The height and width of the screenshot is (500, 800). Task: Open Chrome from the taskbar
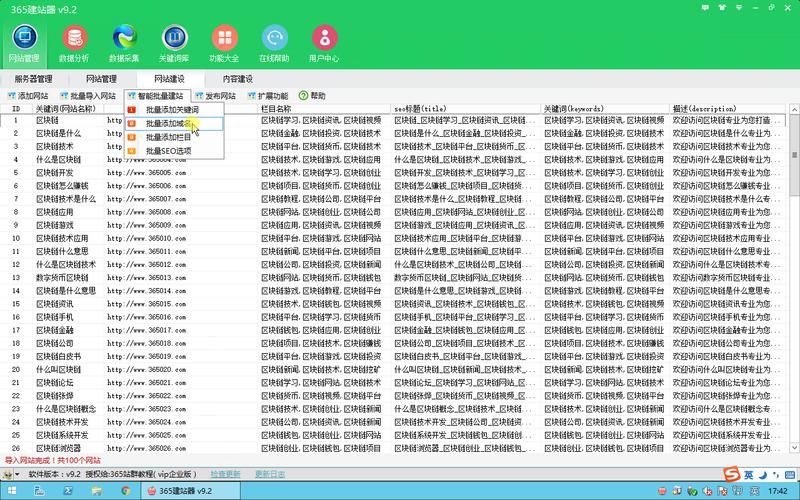pyautogui.click(x=125, y=491)
